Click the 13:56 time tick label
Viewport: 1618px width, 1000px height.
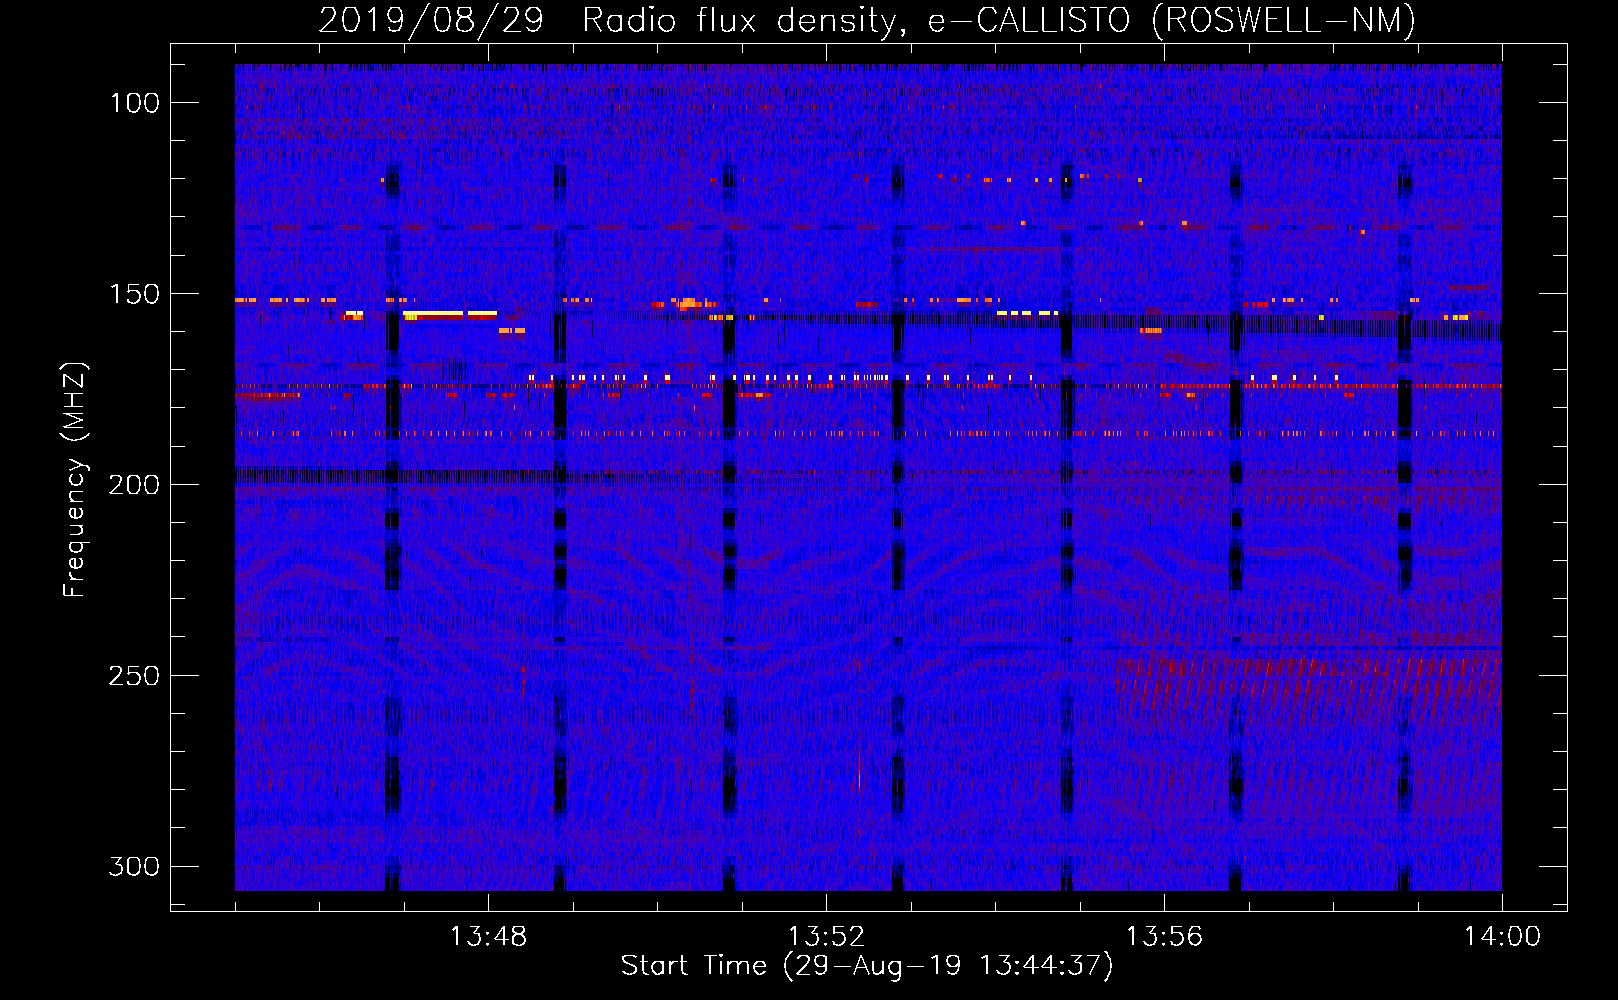point(1164,937)
